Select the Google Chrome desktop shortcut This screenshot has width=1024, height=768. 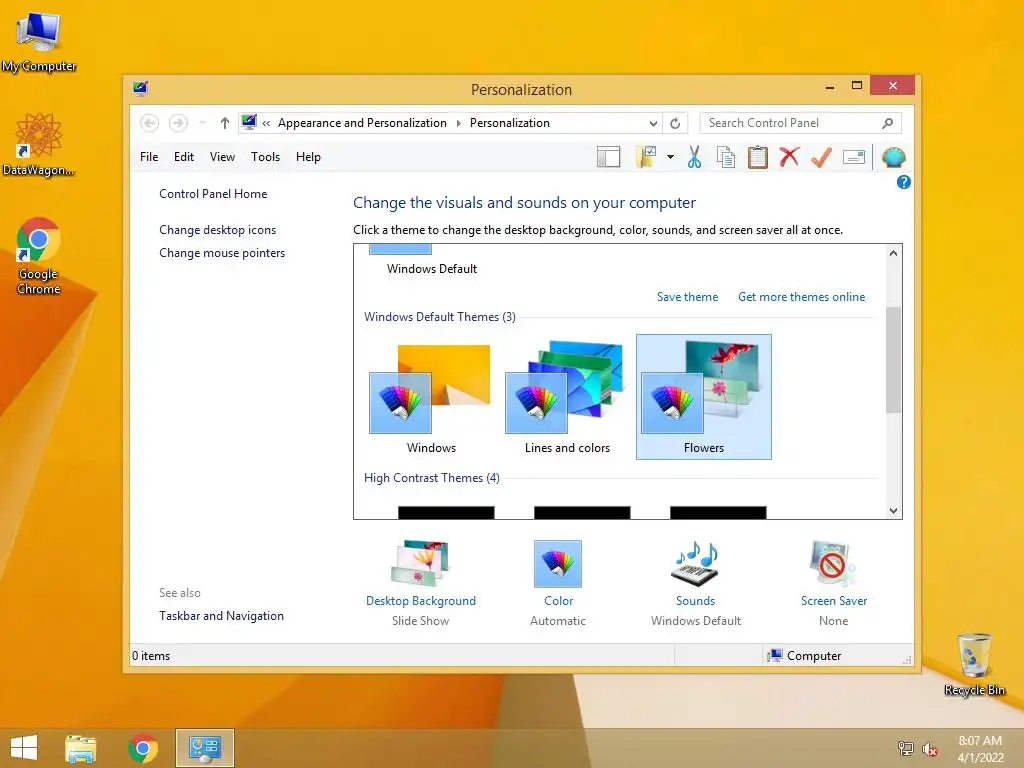point(39,256)
